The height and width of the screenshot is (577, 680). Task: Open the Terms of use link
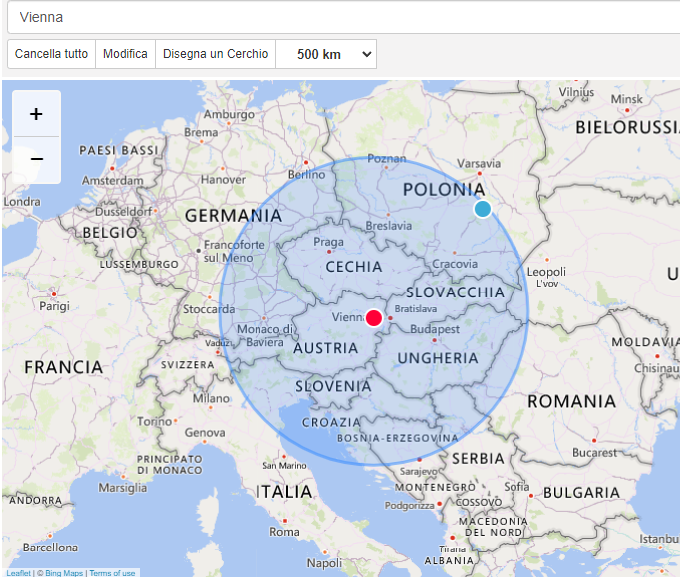[x=112, y=573]
